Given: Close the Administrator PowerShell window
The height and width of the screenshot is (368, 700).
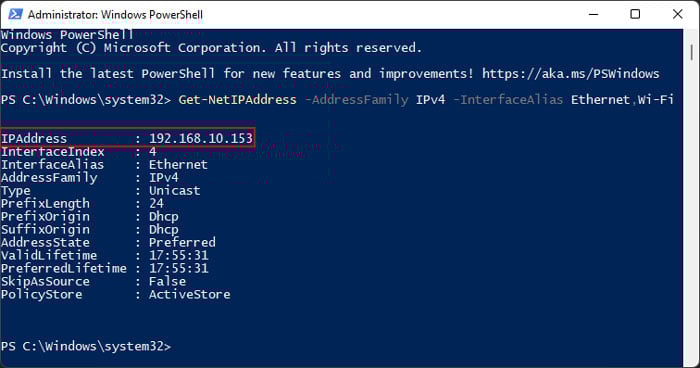Looking at the screenshot, I should (x=677, y=14).
